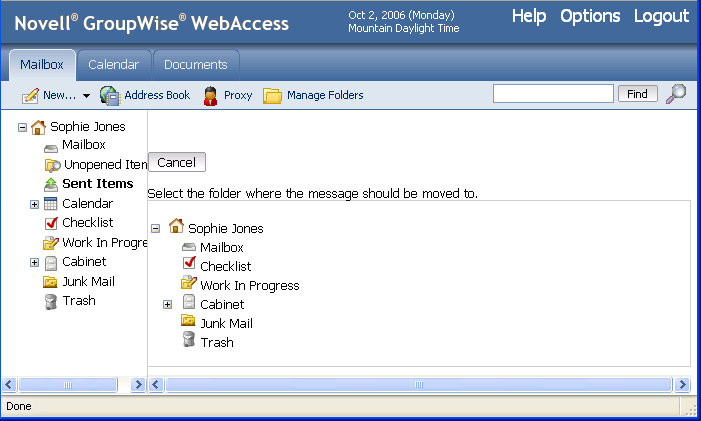Screen dimensions: 701x421
Task: Click the search text field
Action: pos(553,94)
